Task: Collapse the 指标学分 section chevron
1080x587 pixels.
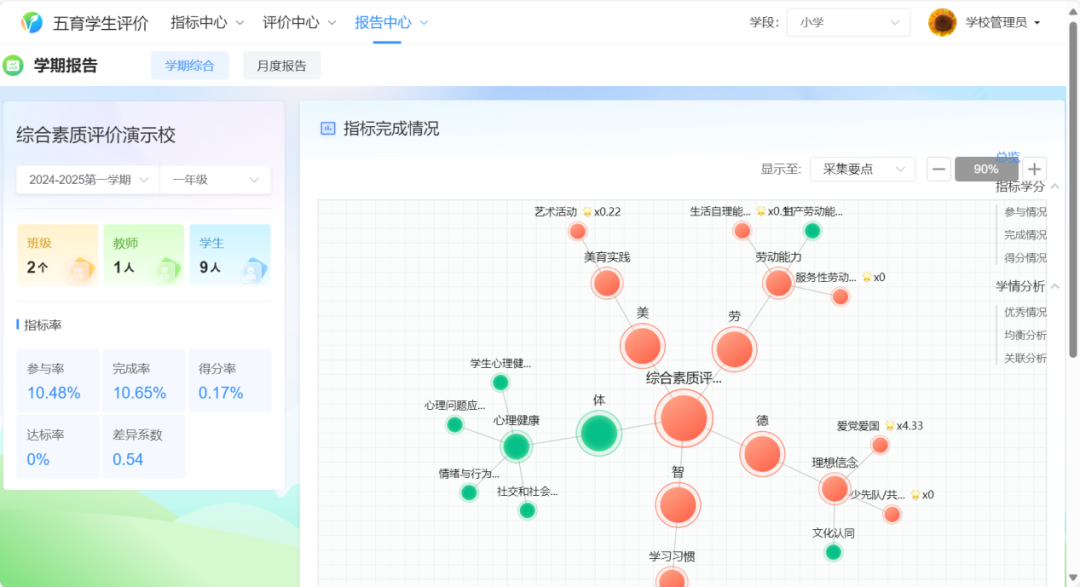Action: pyautogui.click(x=1056, y=187)
